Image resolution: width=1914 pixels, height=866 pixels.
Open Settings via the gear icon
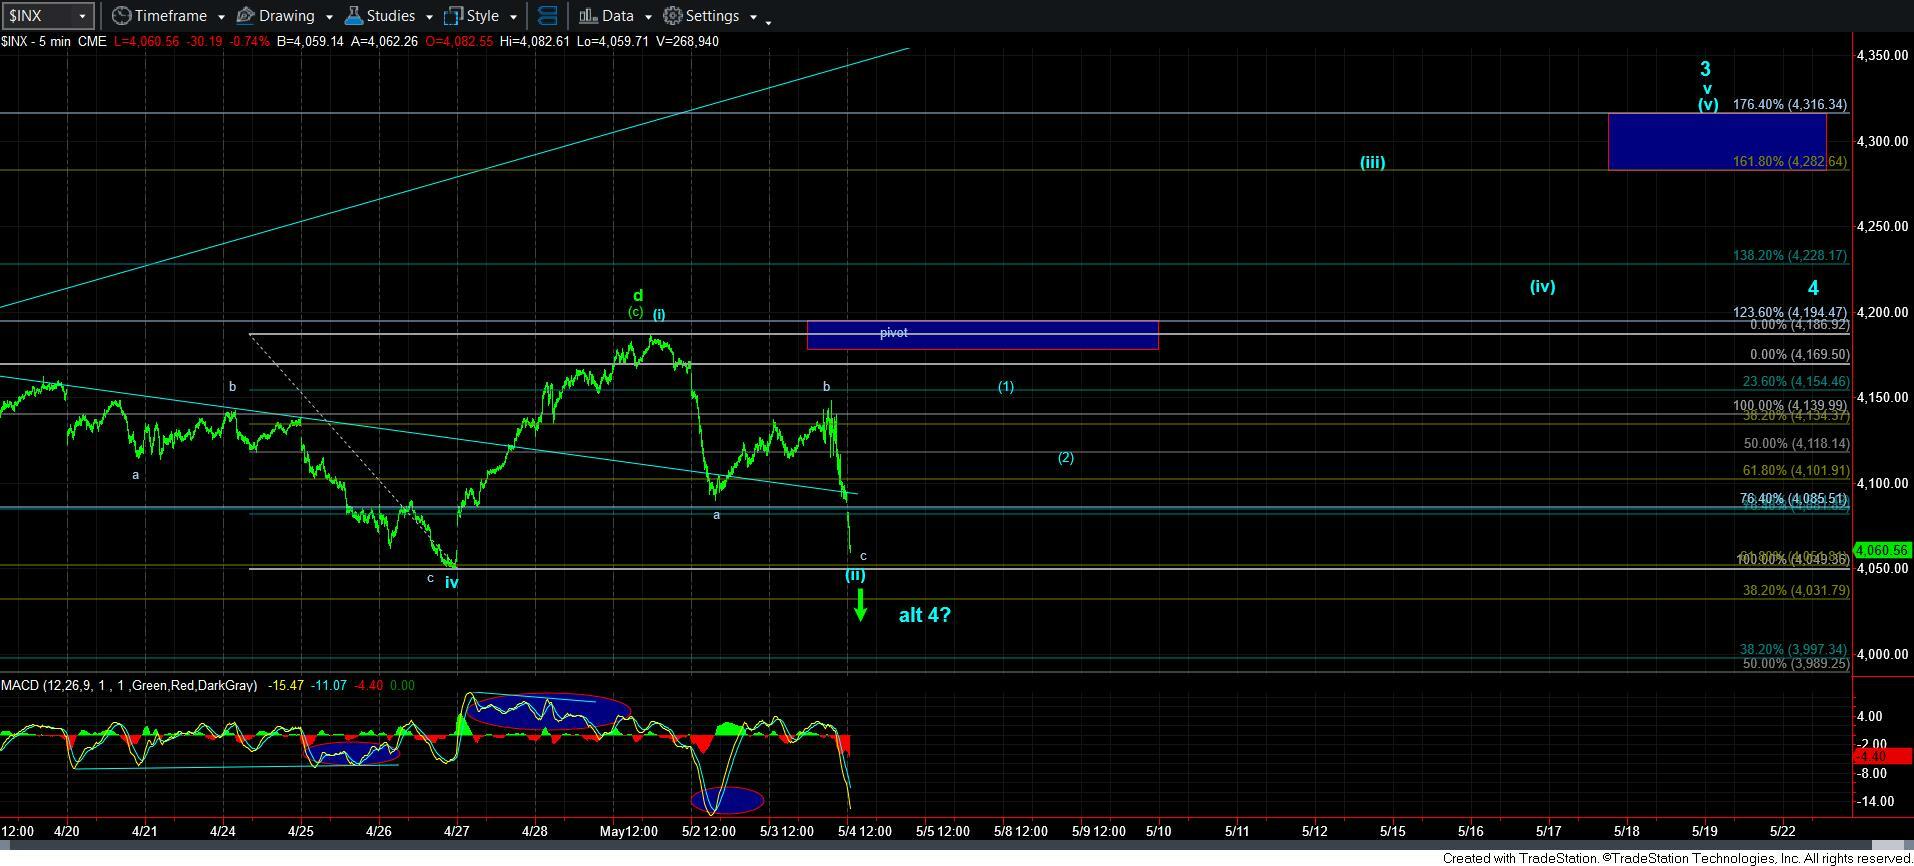point(673,16)
